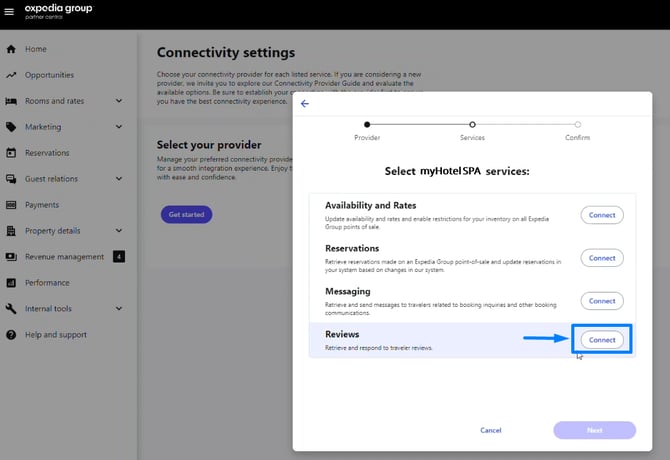Expand the Rooms and rates chevron
The width and height of the screenshot is (670, 460).
(119, 101)
